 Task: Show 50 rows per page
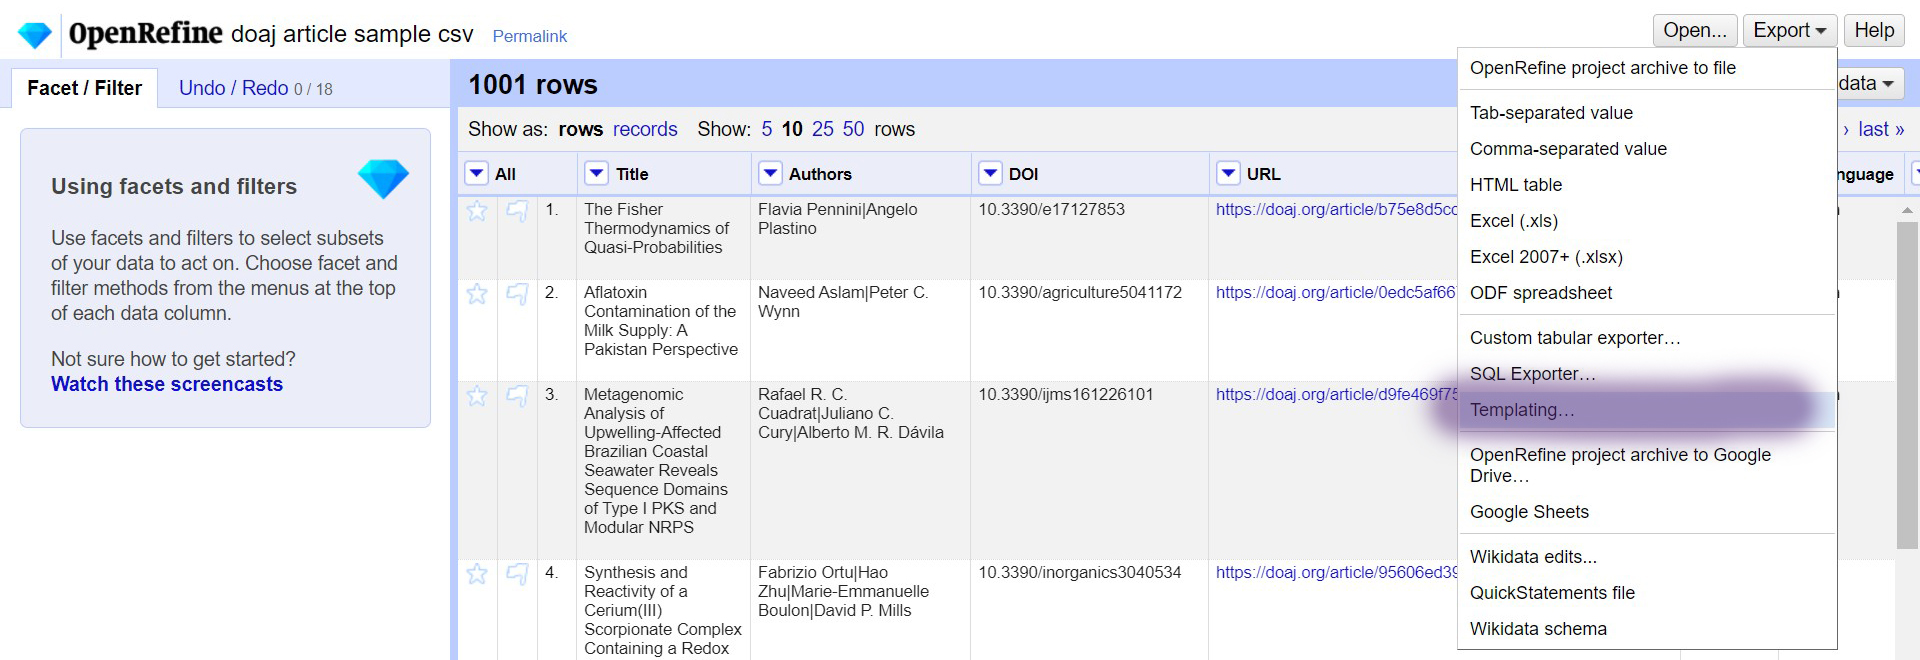coord(853,129)
